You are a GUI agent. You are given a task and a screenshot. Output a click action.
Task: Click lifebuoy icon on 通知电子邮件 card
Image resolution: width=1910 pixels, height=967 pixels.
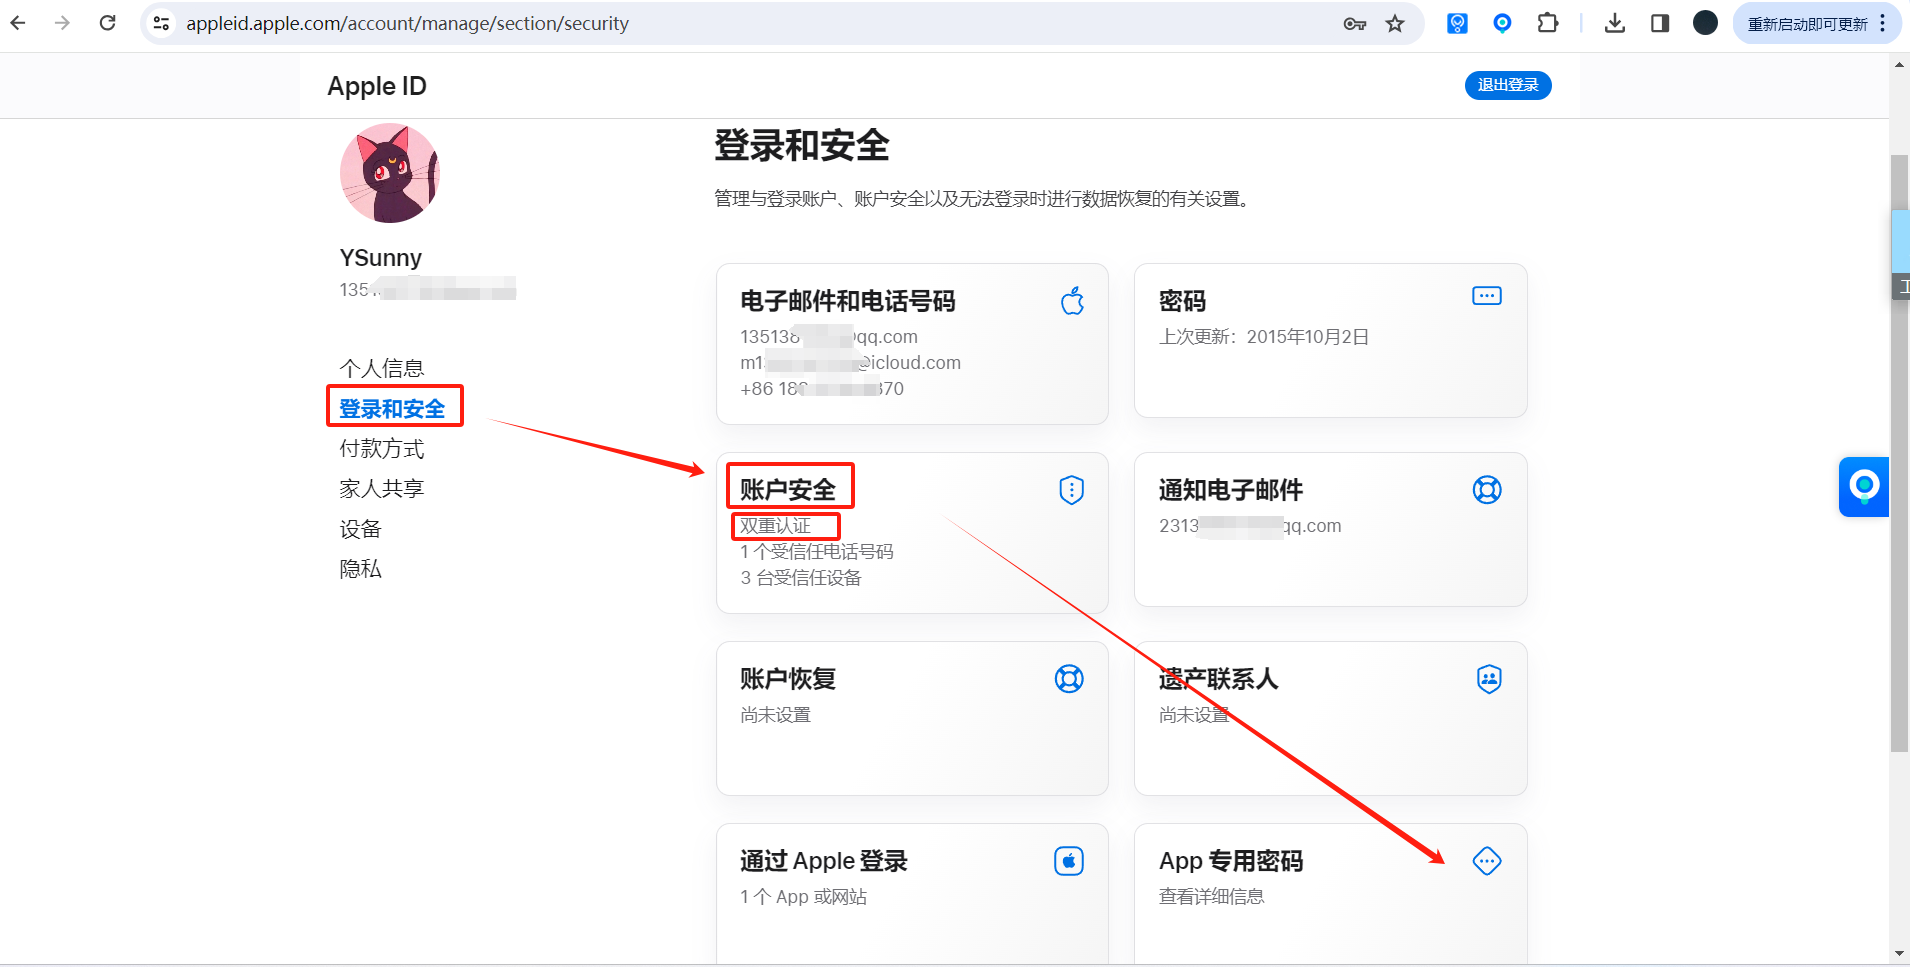pos(1487,490)
